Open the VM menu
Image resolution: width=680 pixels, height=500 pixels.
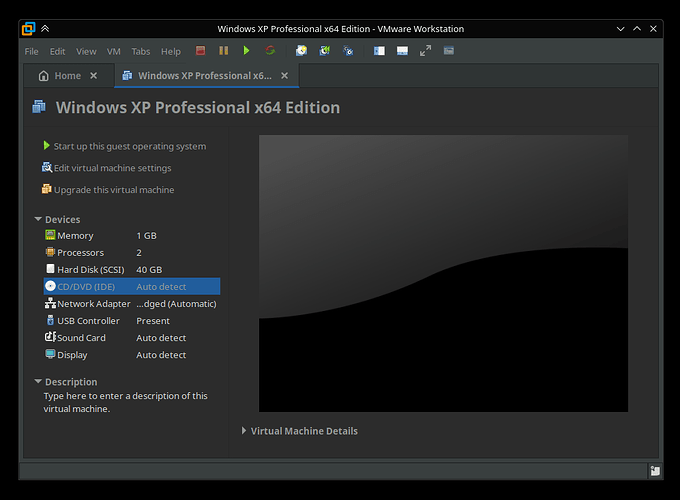(114, 52)
